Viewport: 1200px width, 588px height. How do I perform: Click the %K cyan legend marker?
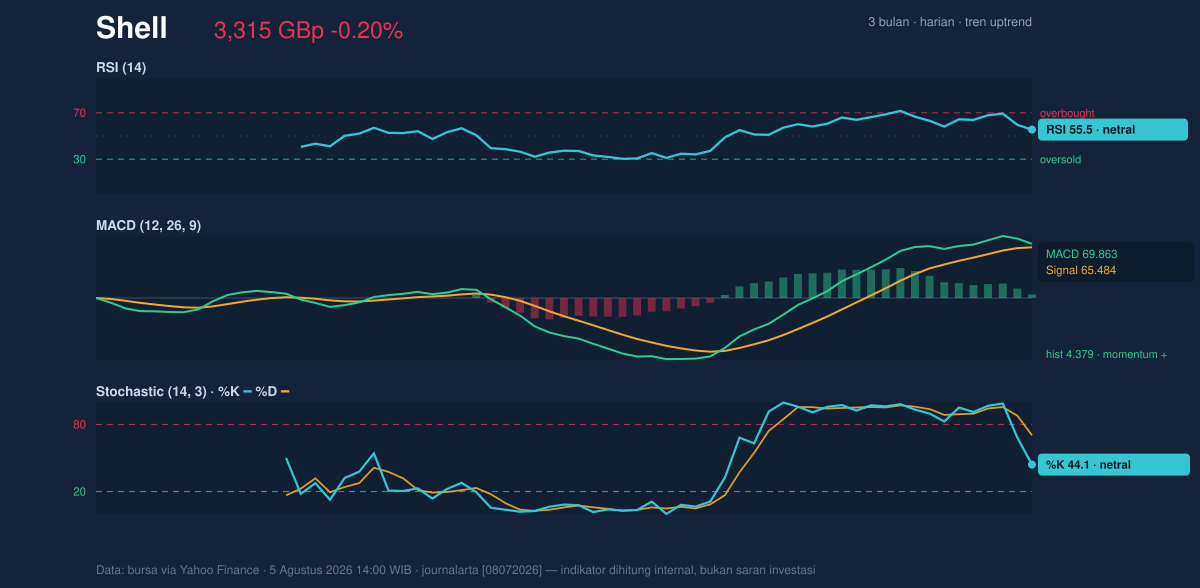(247, 392)
